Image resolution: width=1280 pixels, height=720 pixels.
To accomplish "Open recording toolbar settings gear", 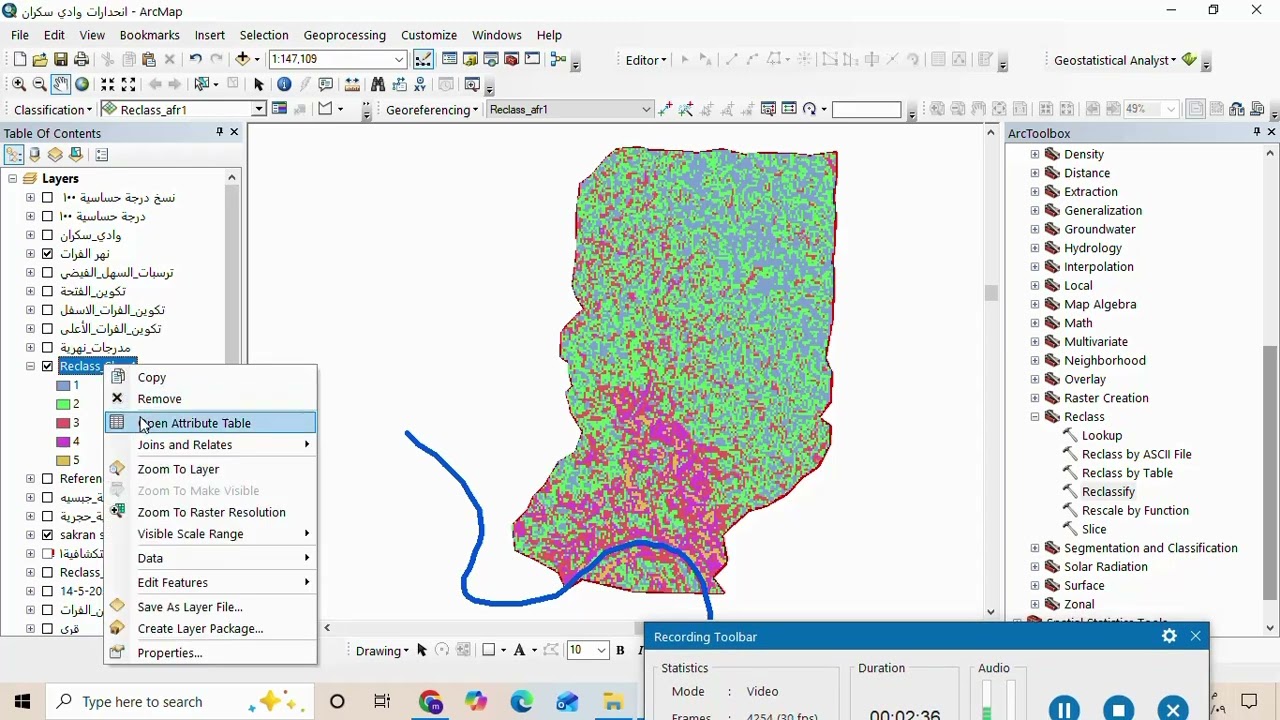I will [1169, 636].
